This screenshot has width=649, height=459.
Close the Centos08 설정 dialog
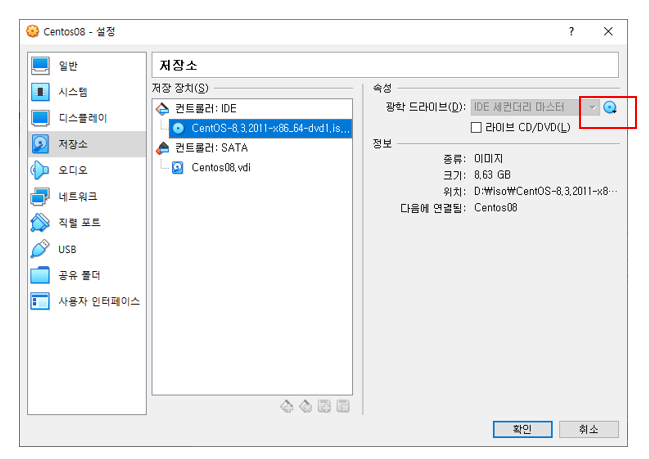pyautogui.click(x=608, y=31)
